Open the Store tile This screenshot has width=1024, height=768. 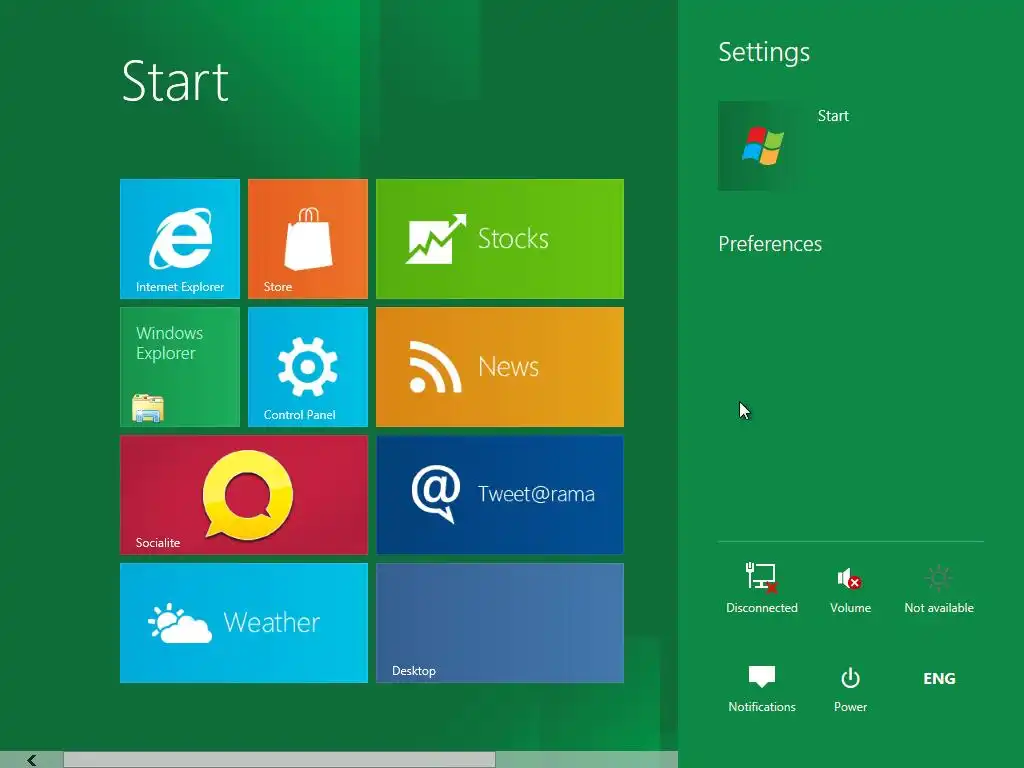(x=308, y=238)
